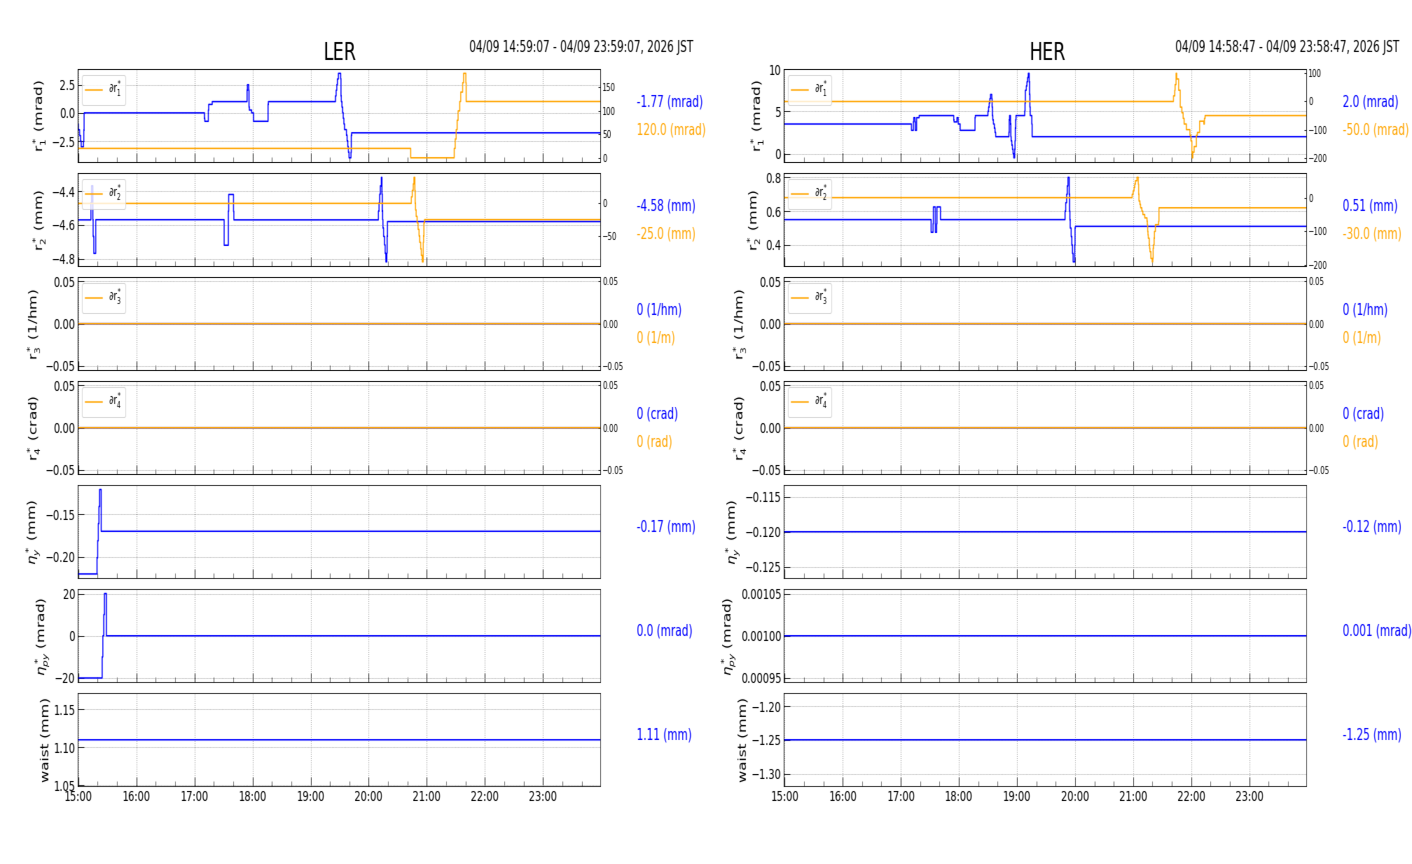Select the LER timestamp range text
The height and width of the screenshot is (864, 1412).
coord(581,47)
